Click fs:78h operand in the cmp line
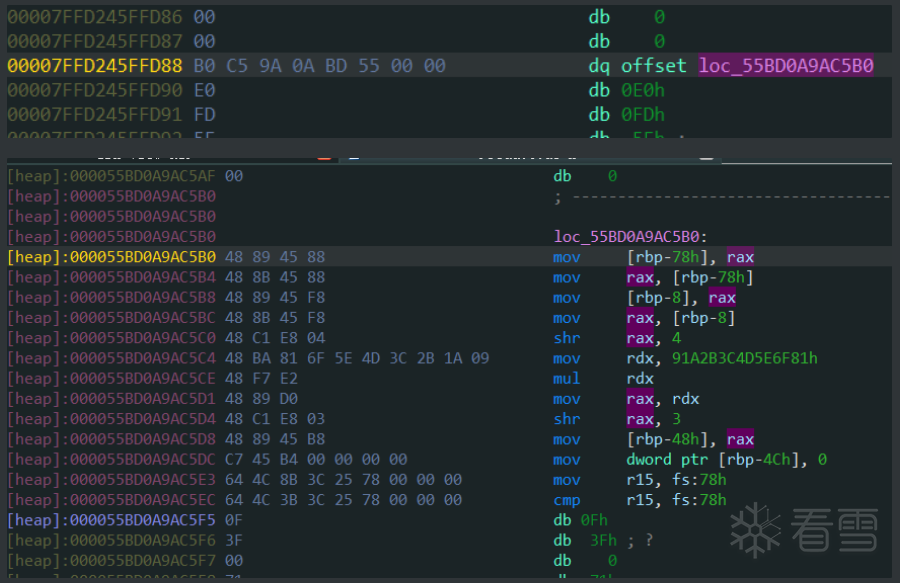 tap(699, 500)
